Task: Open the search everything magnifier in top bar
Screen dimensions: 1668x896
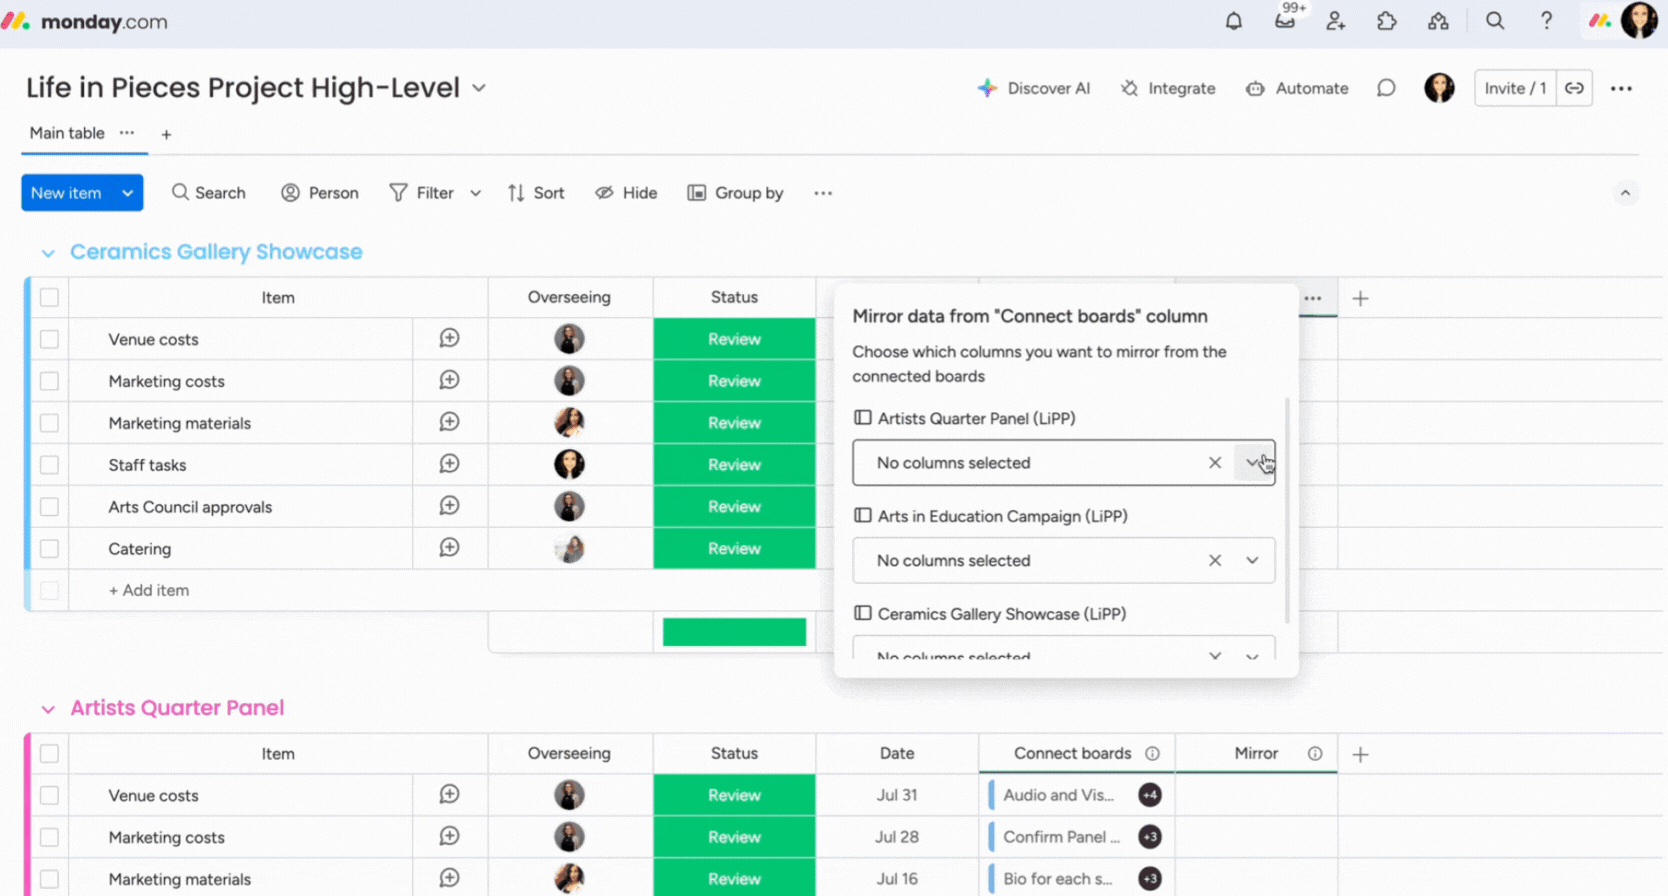Action: tap(1495, 21)
